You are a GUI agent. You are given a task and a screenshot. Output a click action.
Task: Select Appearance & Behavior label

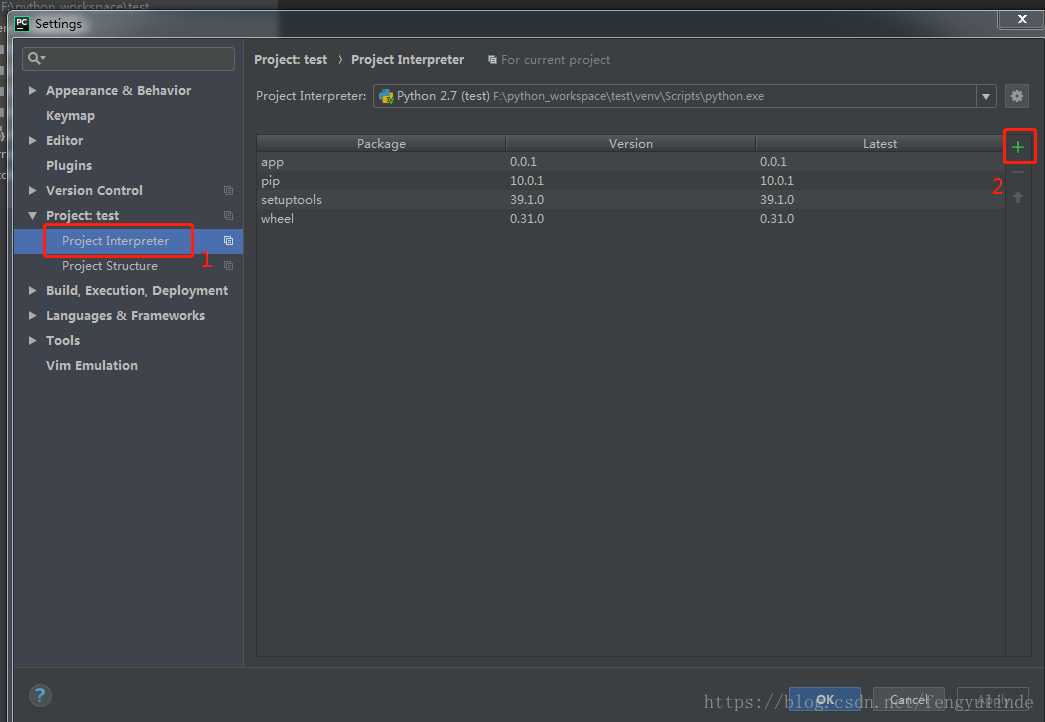click(118, 90)
